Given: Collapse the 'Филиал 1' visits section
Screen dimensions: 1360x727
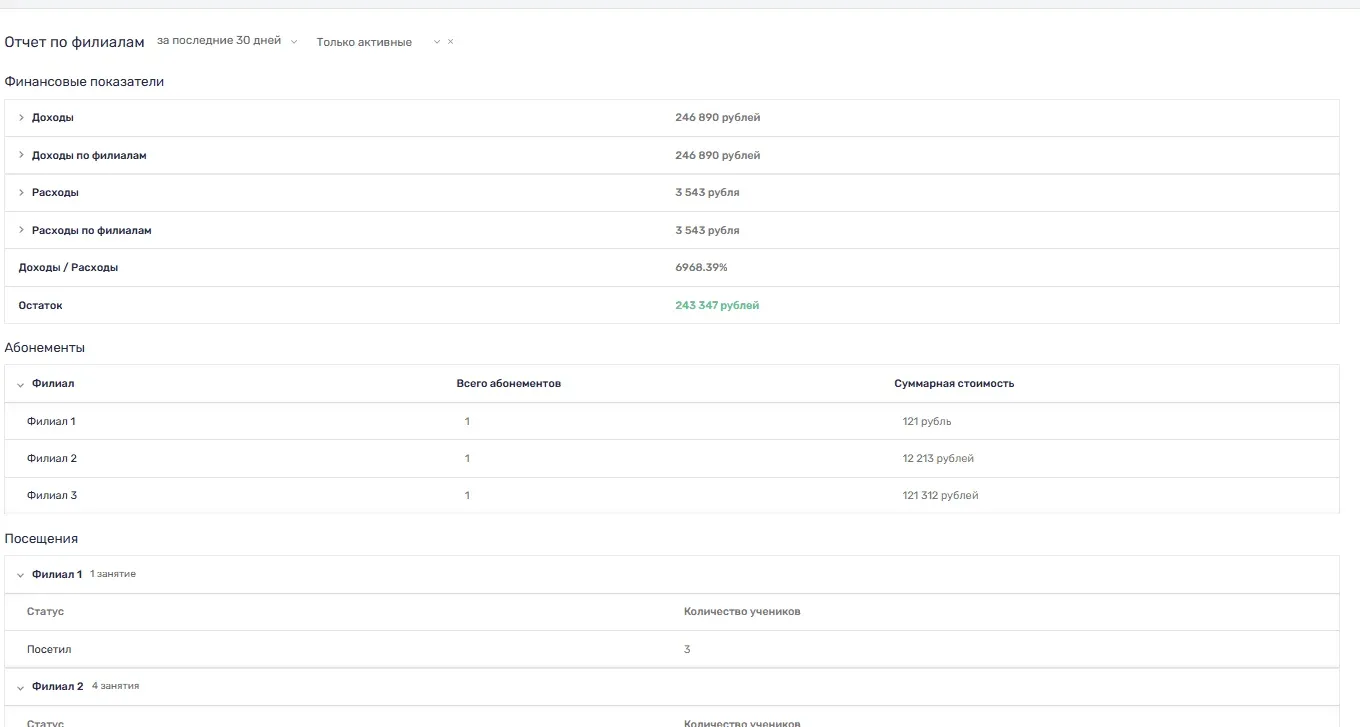Looking at the screenshot, I should [x=21, y=575].
